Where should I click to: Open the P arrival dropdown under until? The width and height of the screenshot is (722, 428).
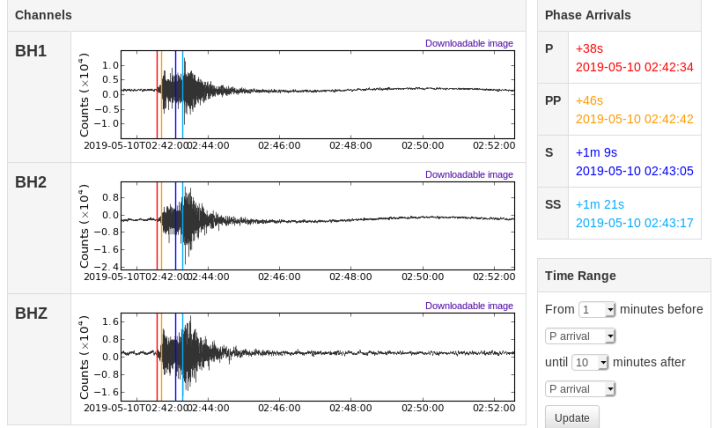point(580,389)
